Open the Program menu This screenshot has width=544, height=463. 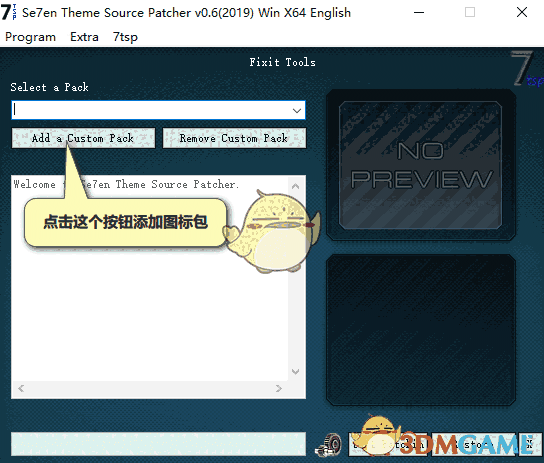(x=30, y=37)
